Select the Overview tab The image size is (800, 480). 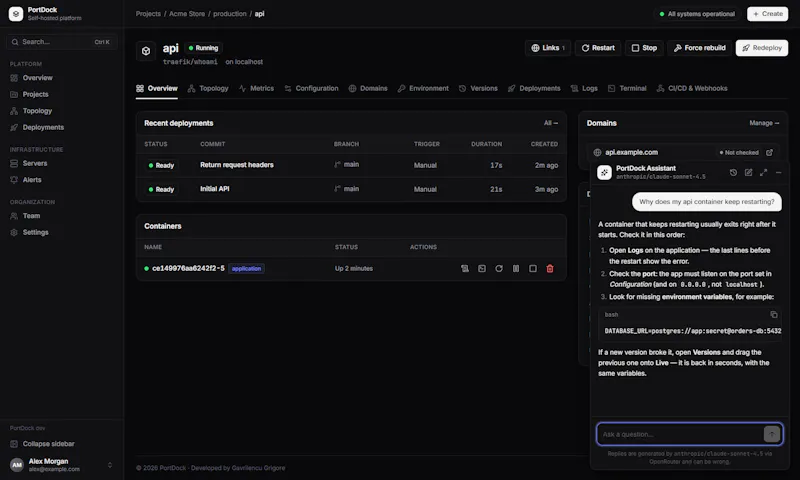157,88
